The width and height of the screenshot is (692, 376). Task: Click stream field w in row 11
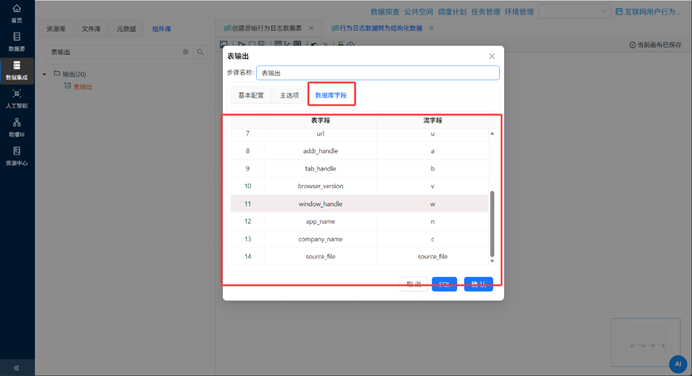click(x=432, y=204)
